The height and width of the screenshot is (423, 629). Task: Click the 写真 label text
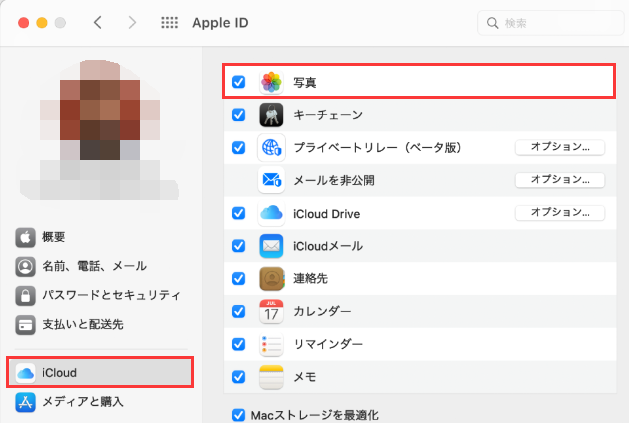[x=305, y=83]
